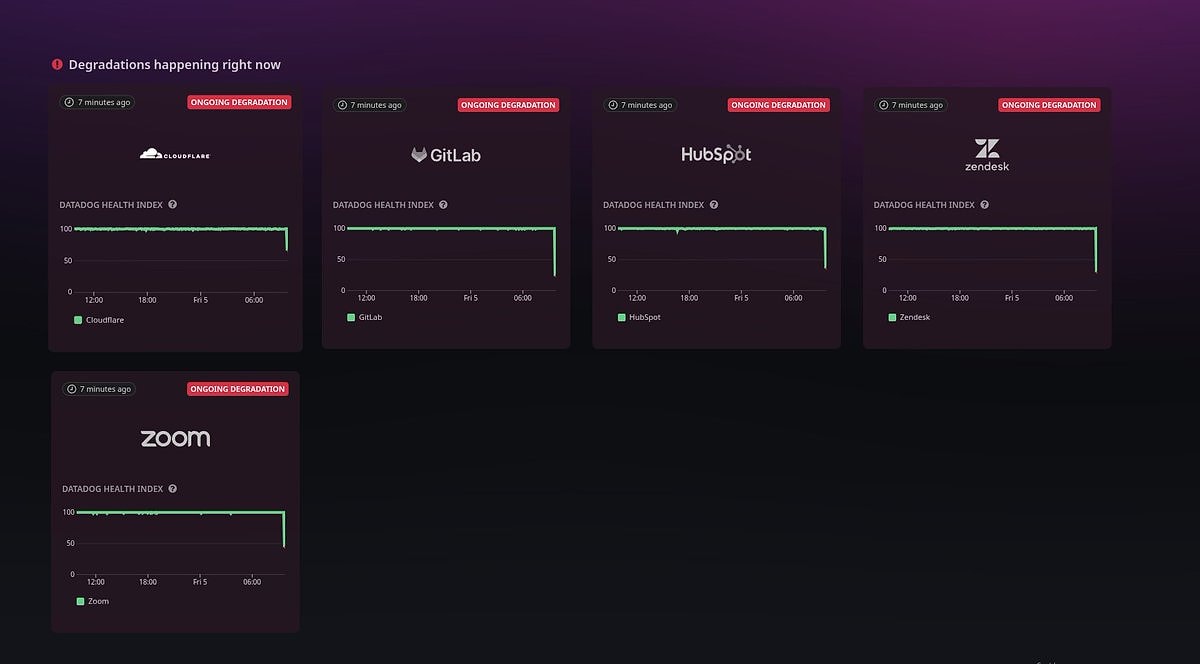1200x664 pixels.
Task: Click the Zoom logo
Action: coord(175,438)
